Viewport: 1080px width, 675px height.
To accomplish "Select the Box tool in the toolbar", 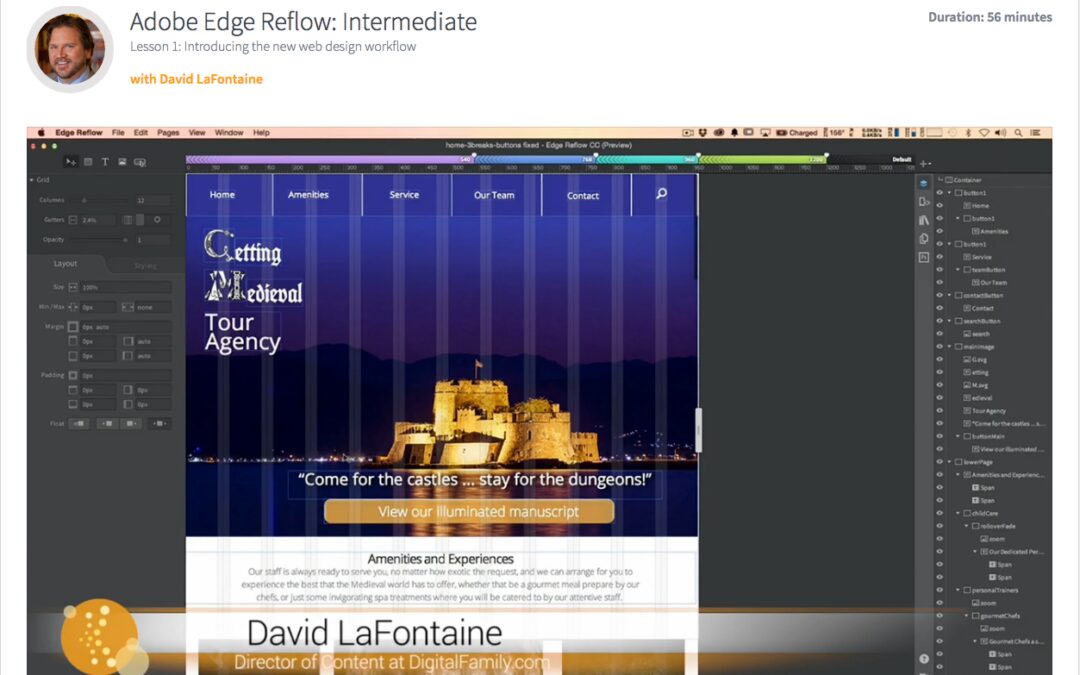I will pyautogui.click(x=88, y=162).
